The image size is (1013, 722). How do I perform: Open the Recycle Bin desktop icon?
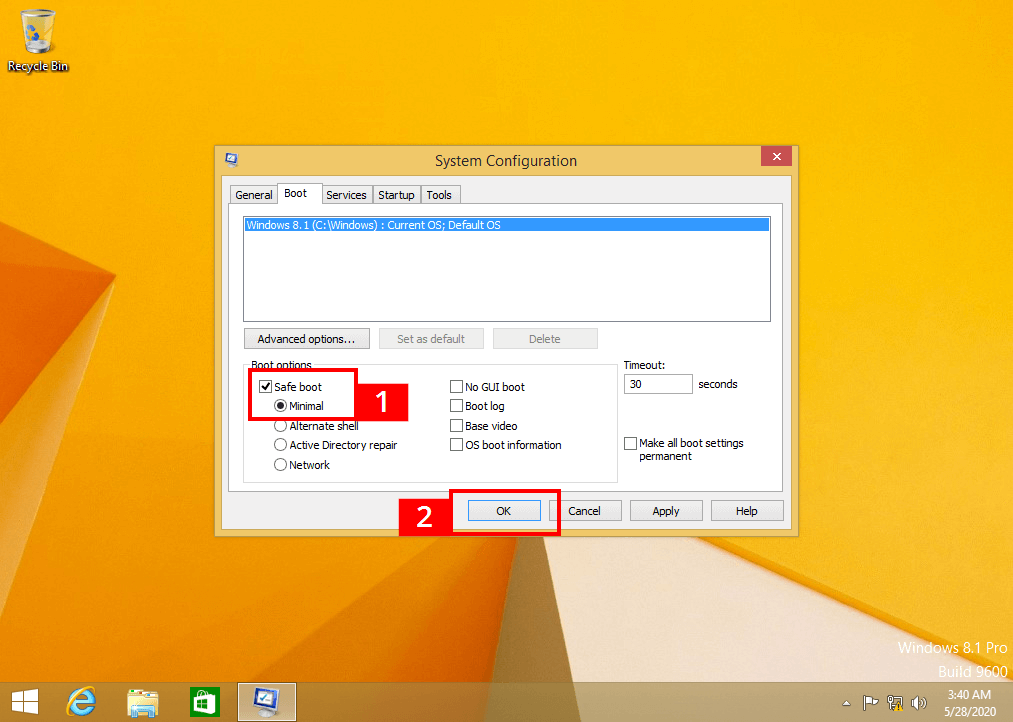click(37, 40)
